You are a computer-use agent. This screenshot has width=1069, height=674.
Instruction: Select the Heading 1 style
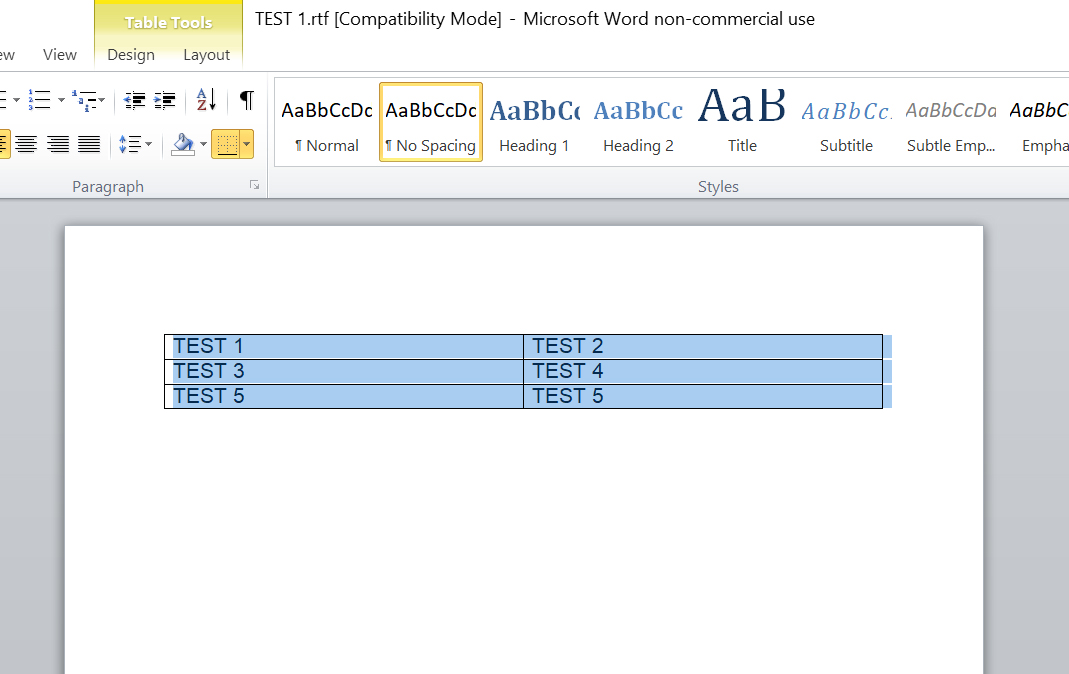point(534,120)
